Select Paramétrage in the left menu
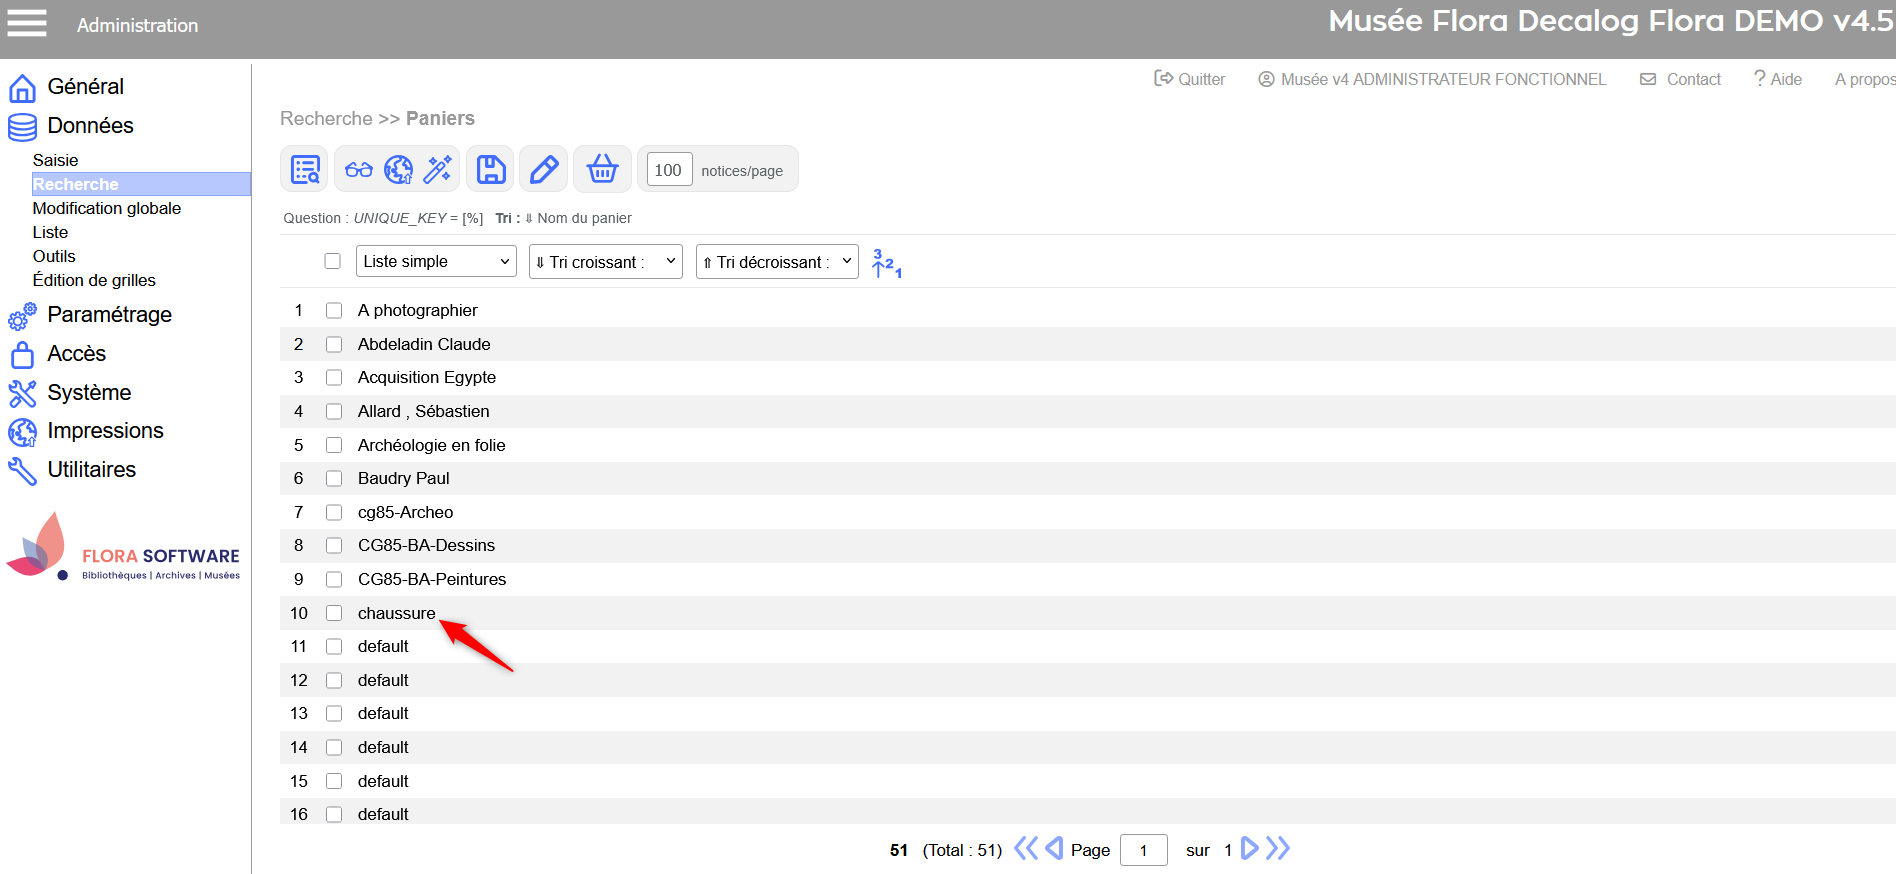The image size is (1896, 874). pyautogui.click(x=109, y=315)
